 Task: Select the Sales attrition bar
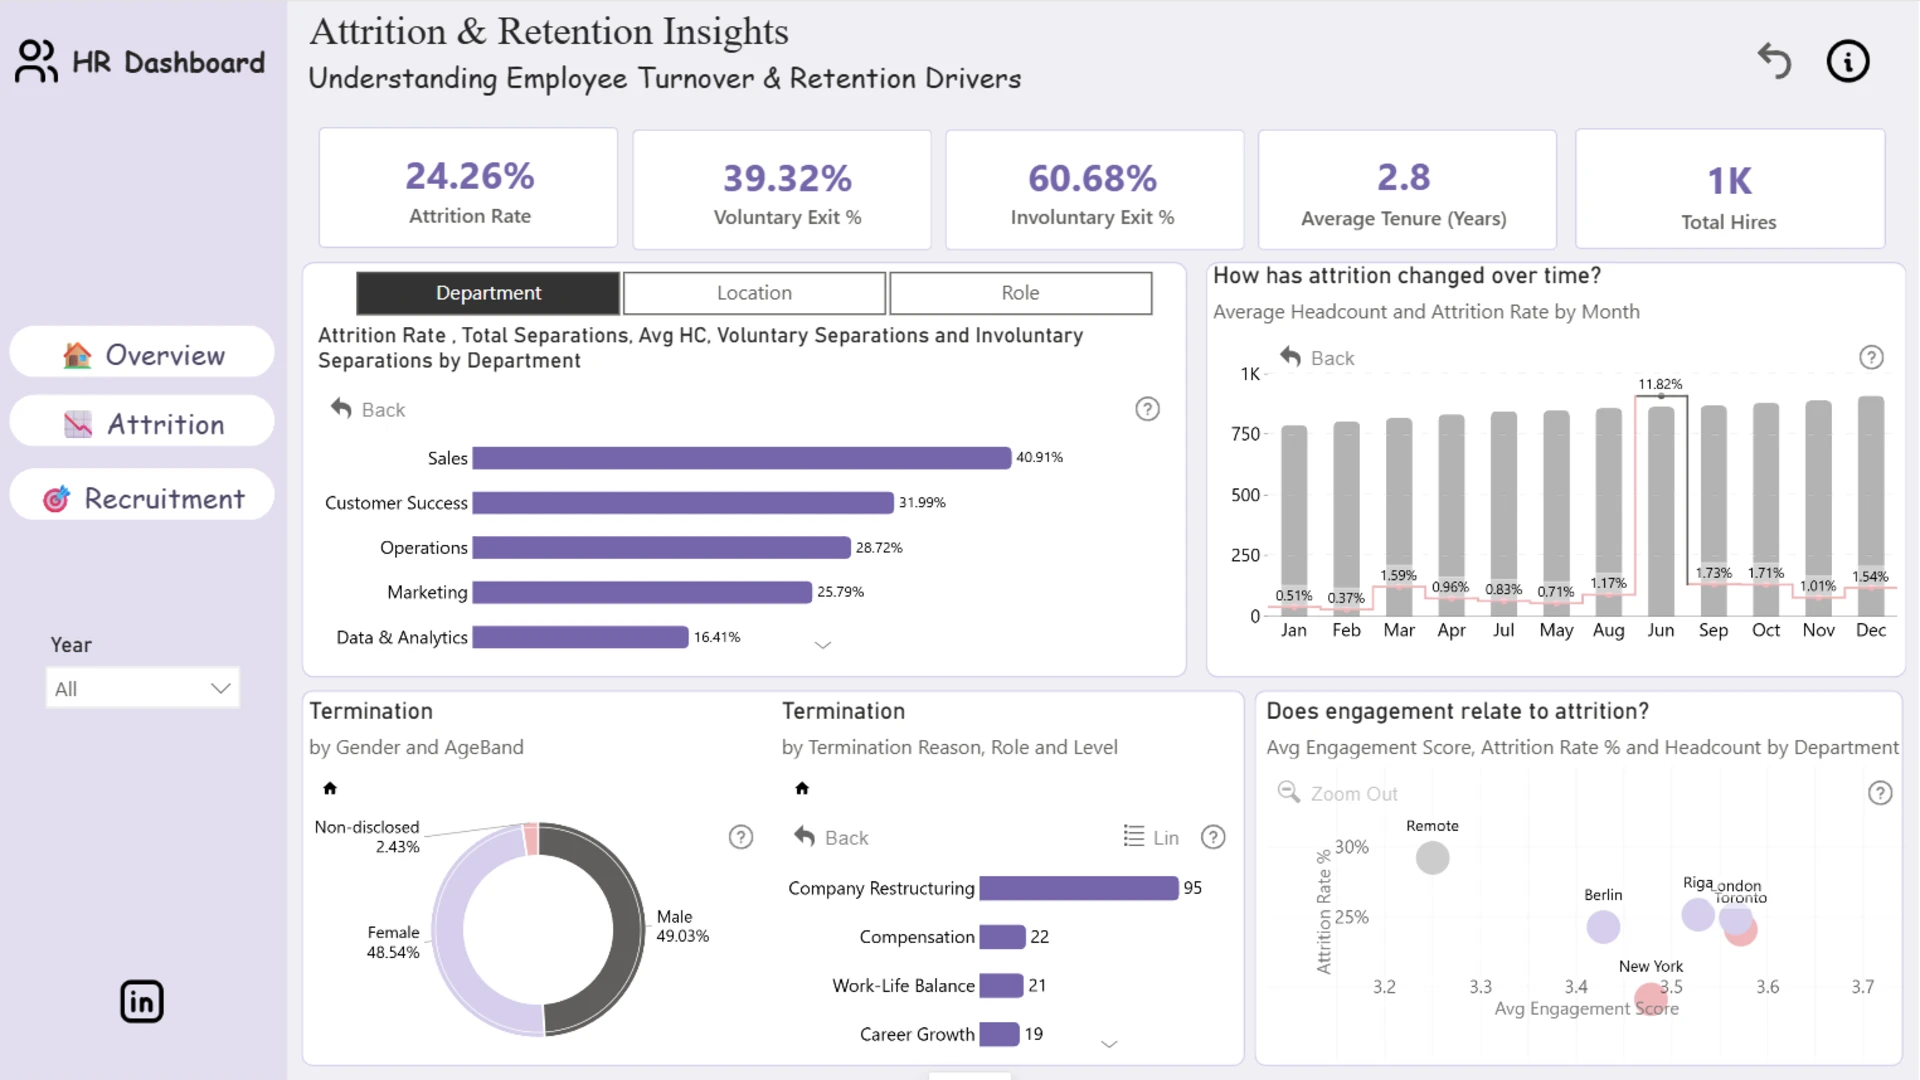[741, 458]
